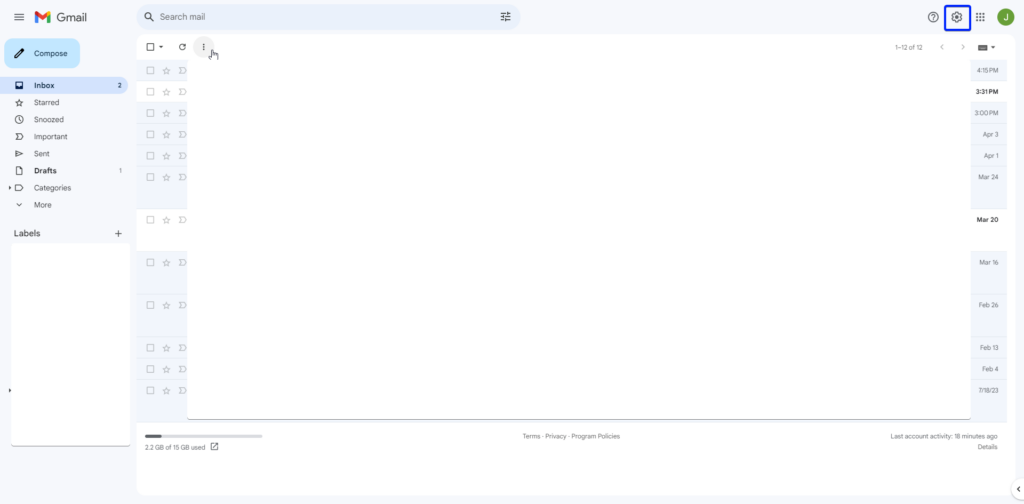Open the Google apps grid

[980, 17]
